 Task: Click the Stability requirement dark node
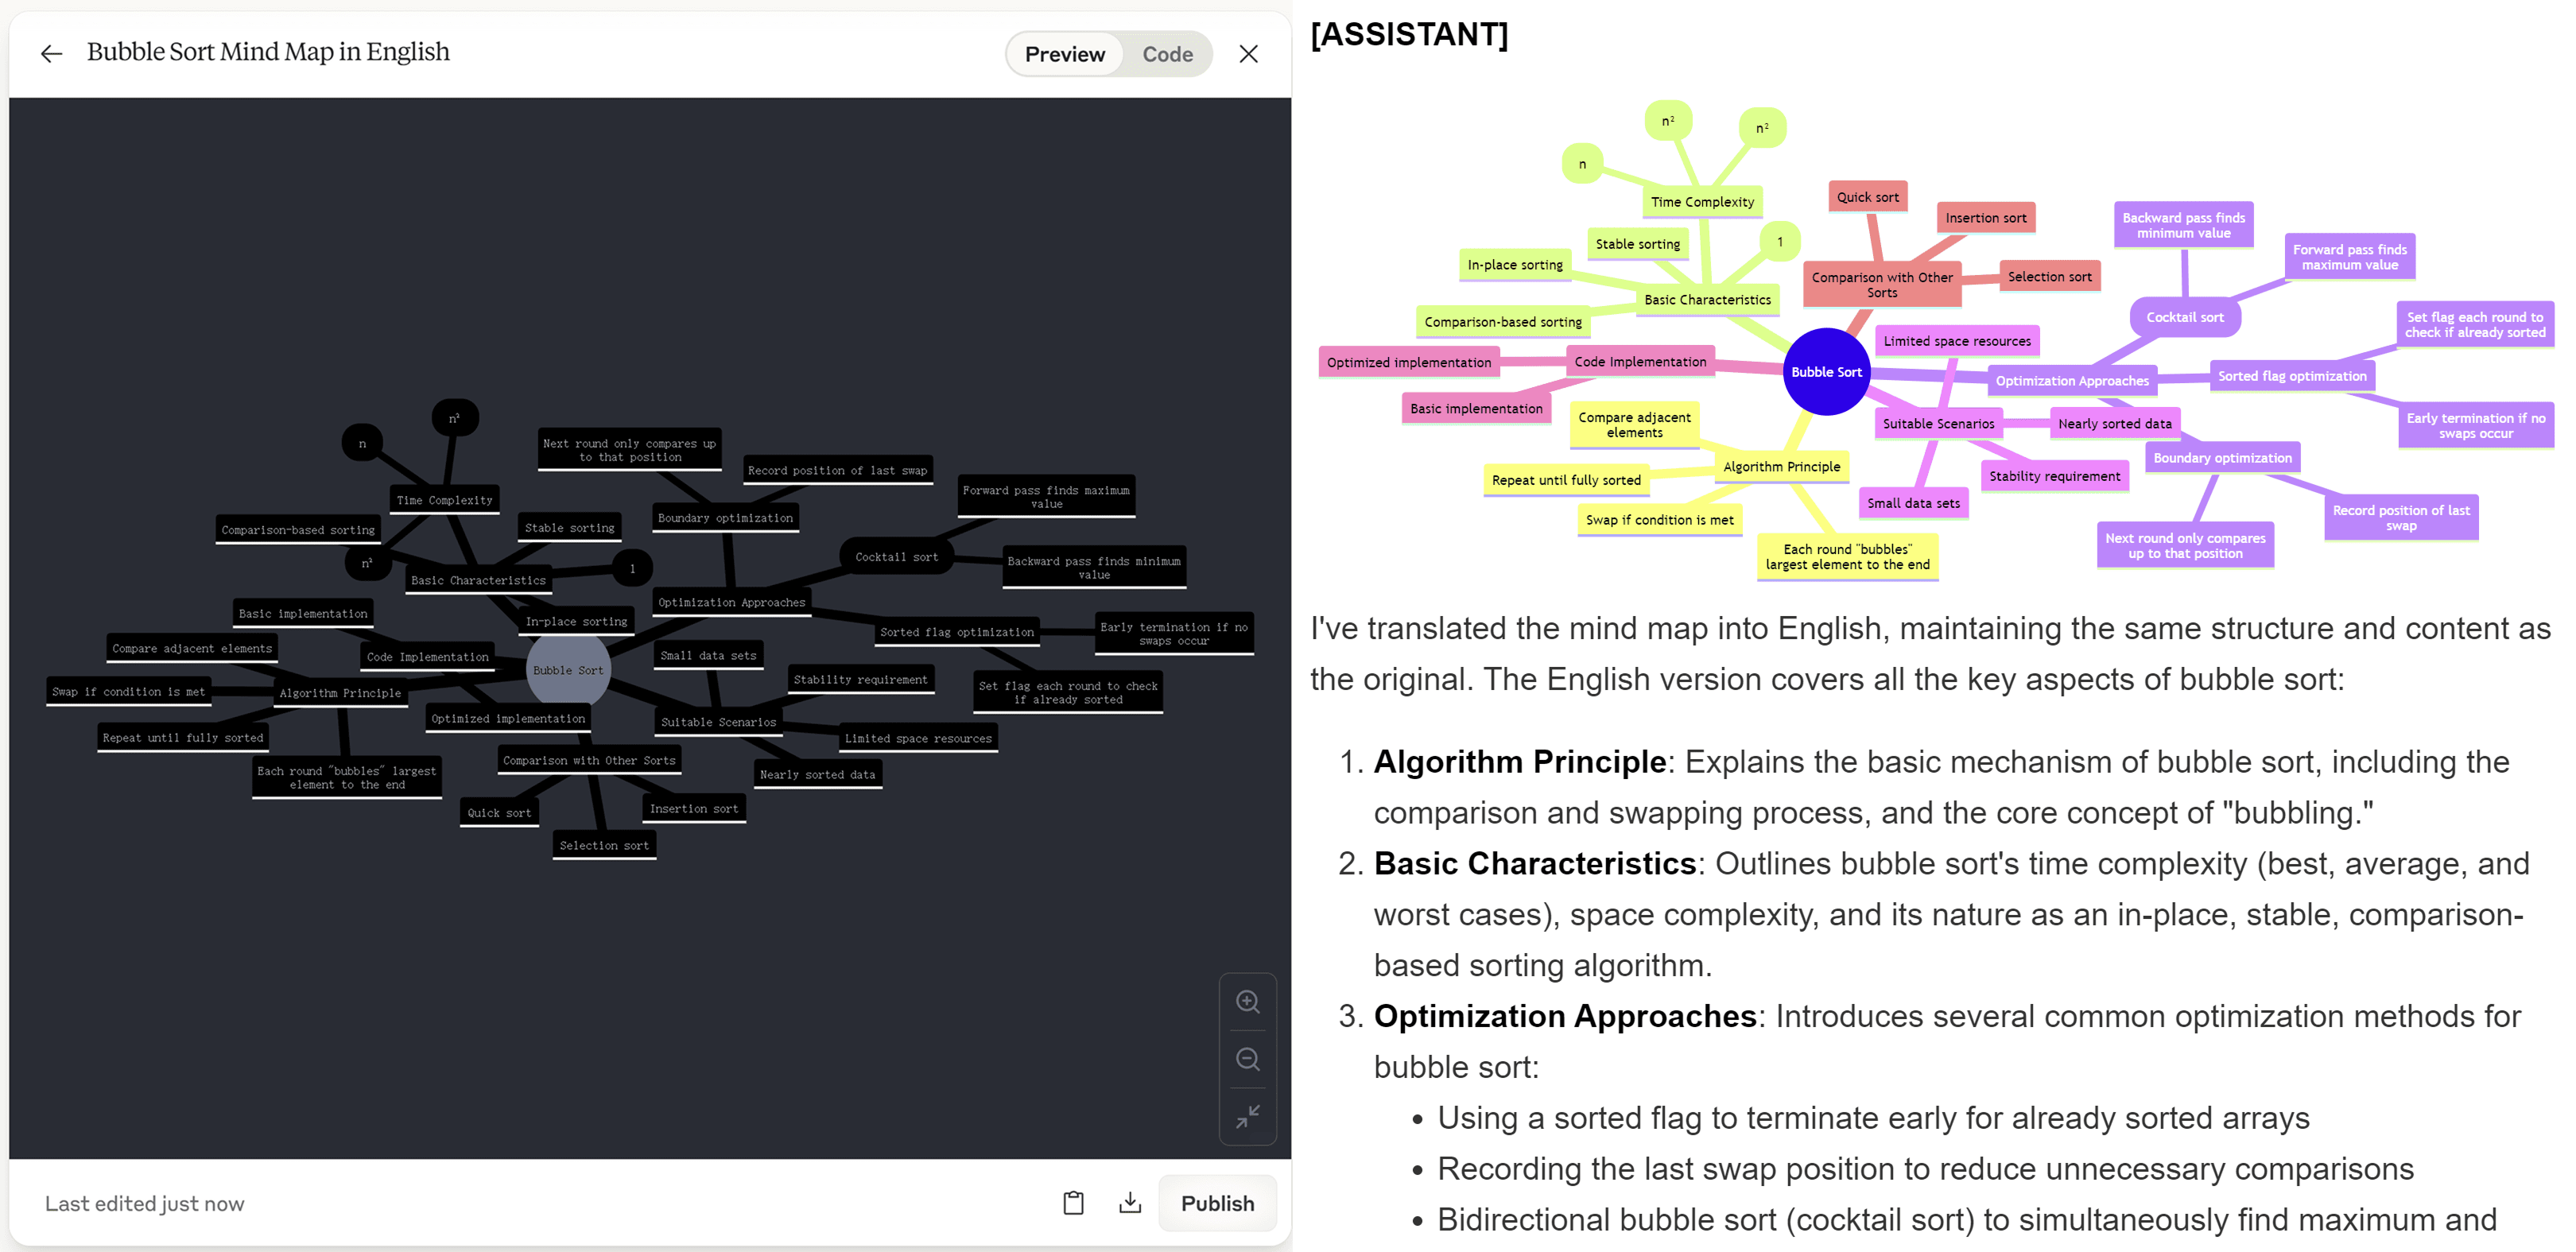(860, 680)
